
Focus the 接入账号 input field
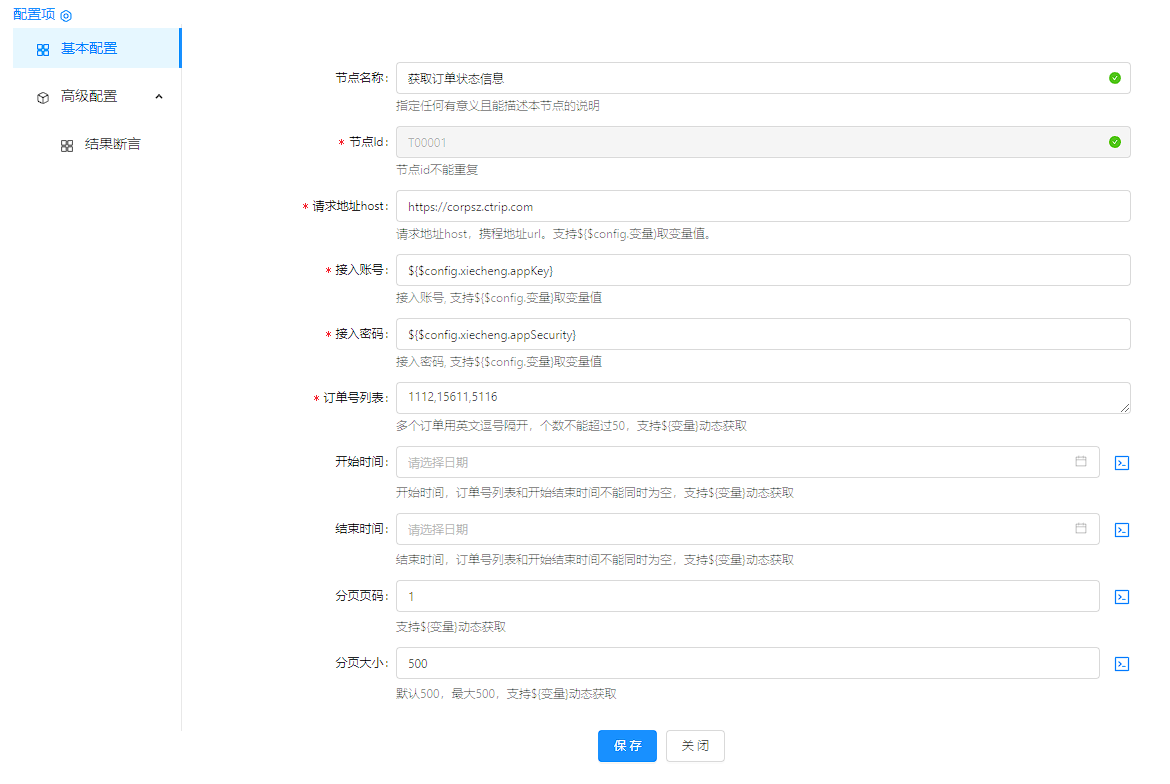point(762,270)
